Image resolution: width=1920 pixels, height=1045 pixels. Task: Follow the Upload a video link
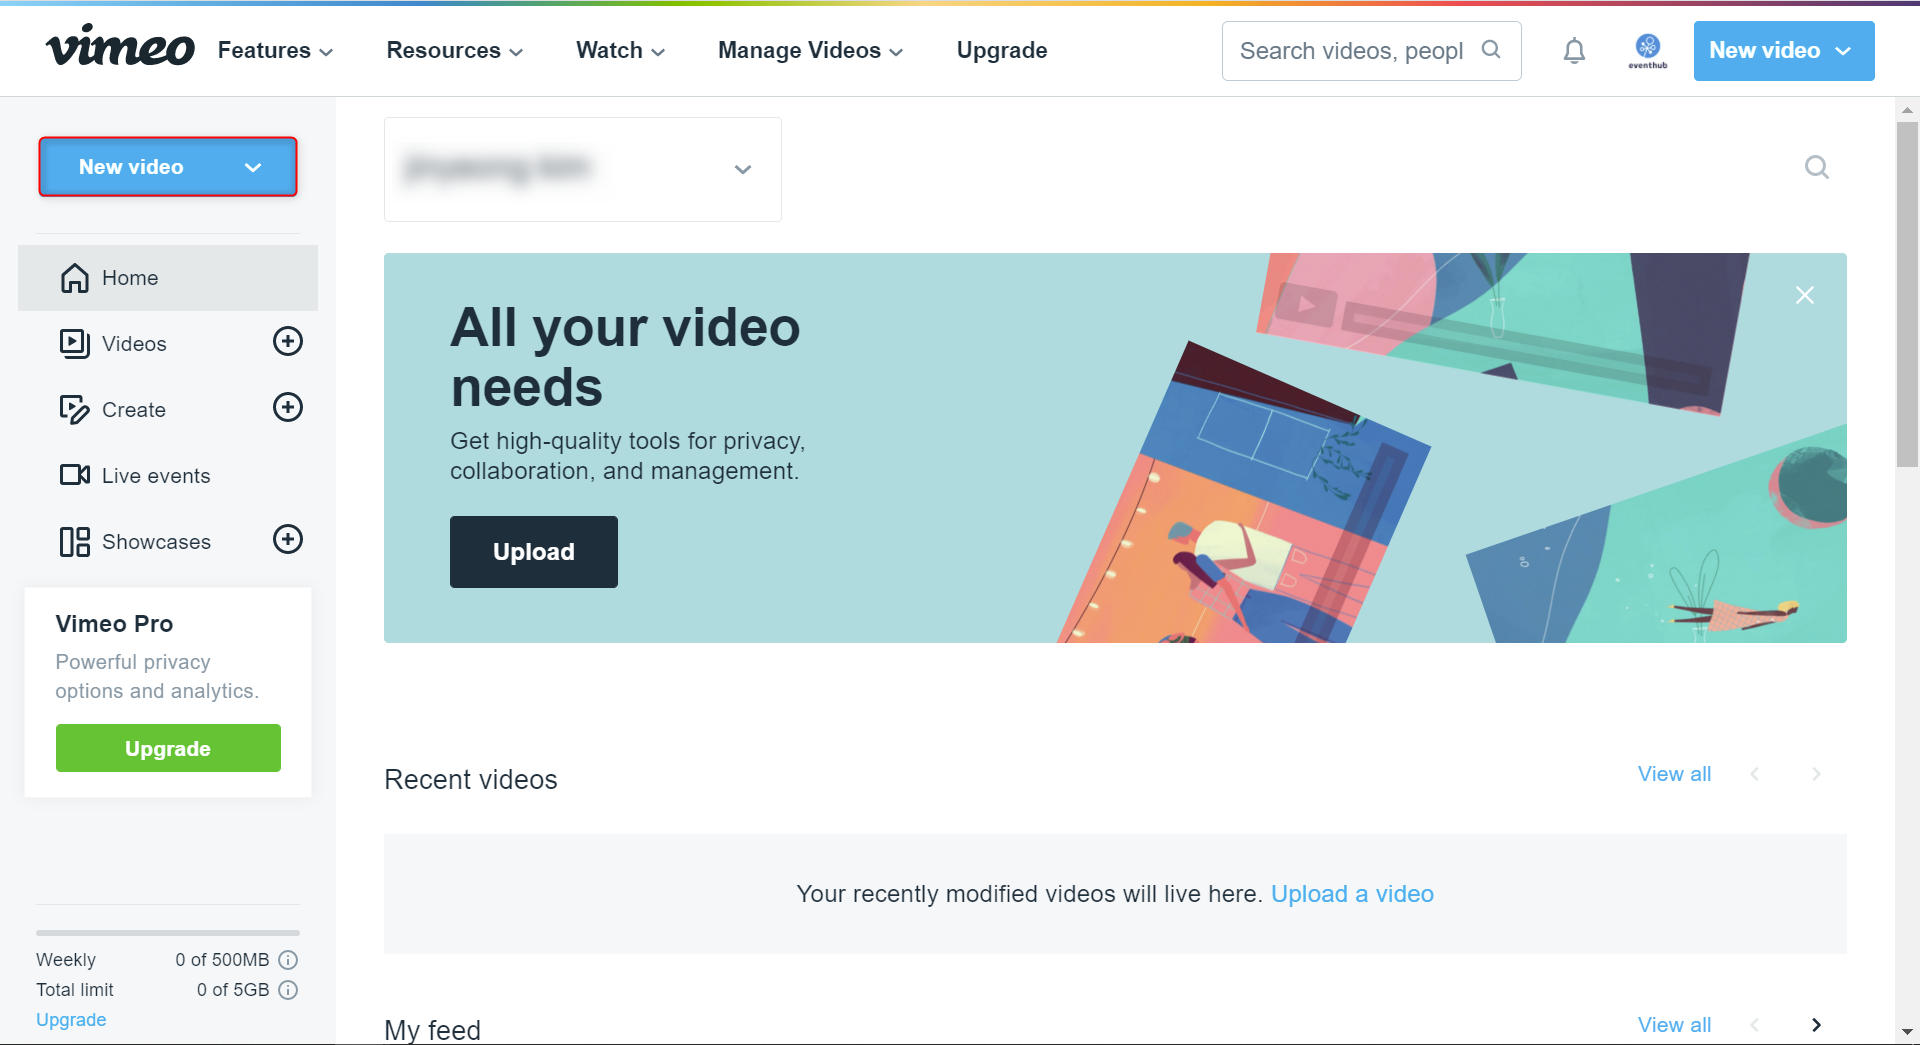click(1352, 894)
